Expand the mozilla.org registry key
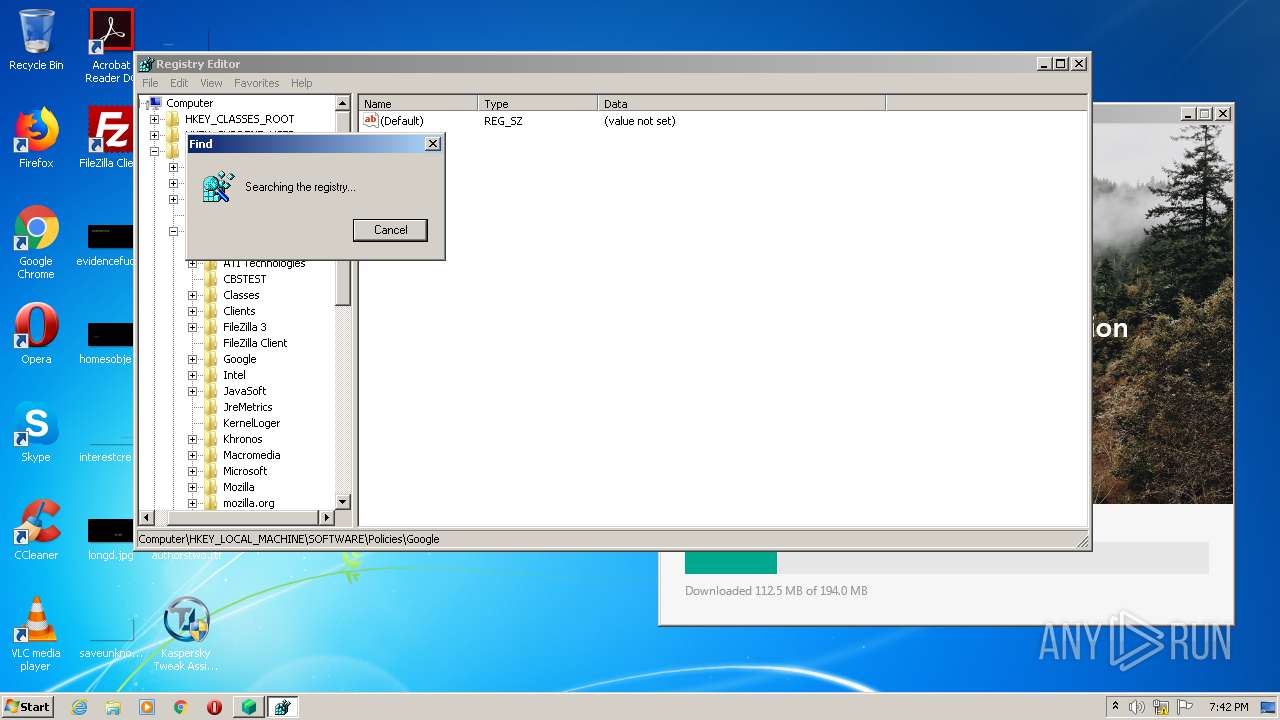Viewport: 1280px width, 720px height. pos(192,503)
